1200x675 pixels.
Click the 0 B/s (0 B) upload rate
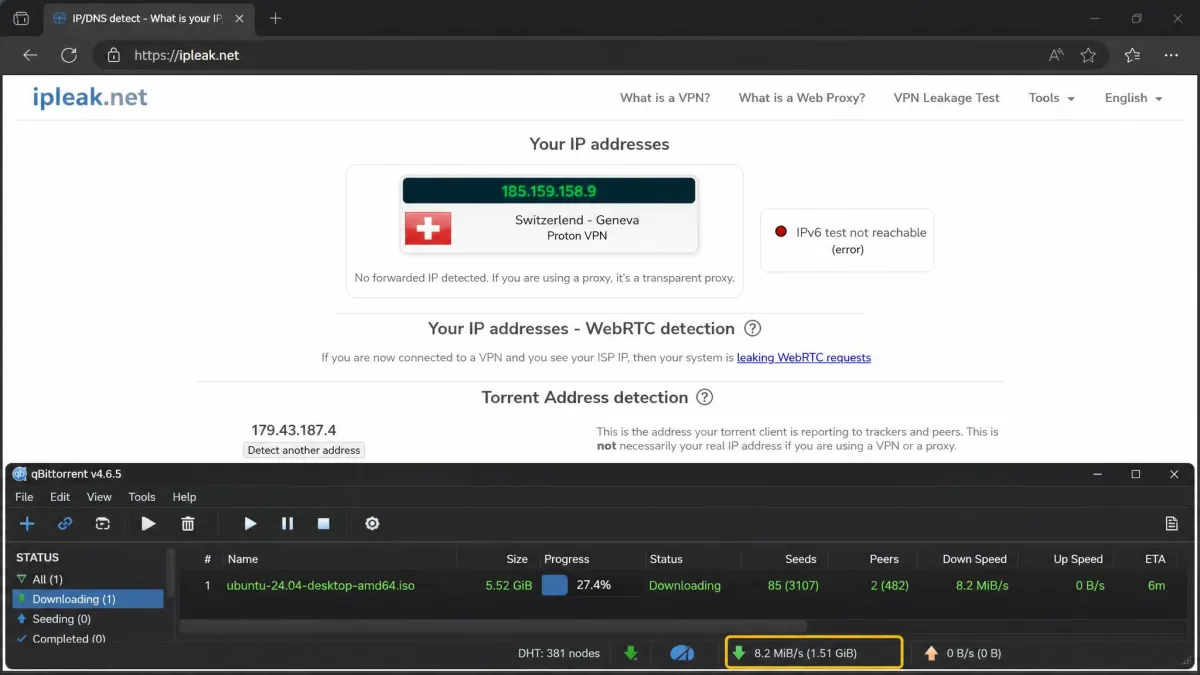962,653
